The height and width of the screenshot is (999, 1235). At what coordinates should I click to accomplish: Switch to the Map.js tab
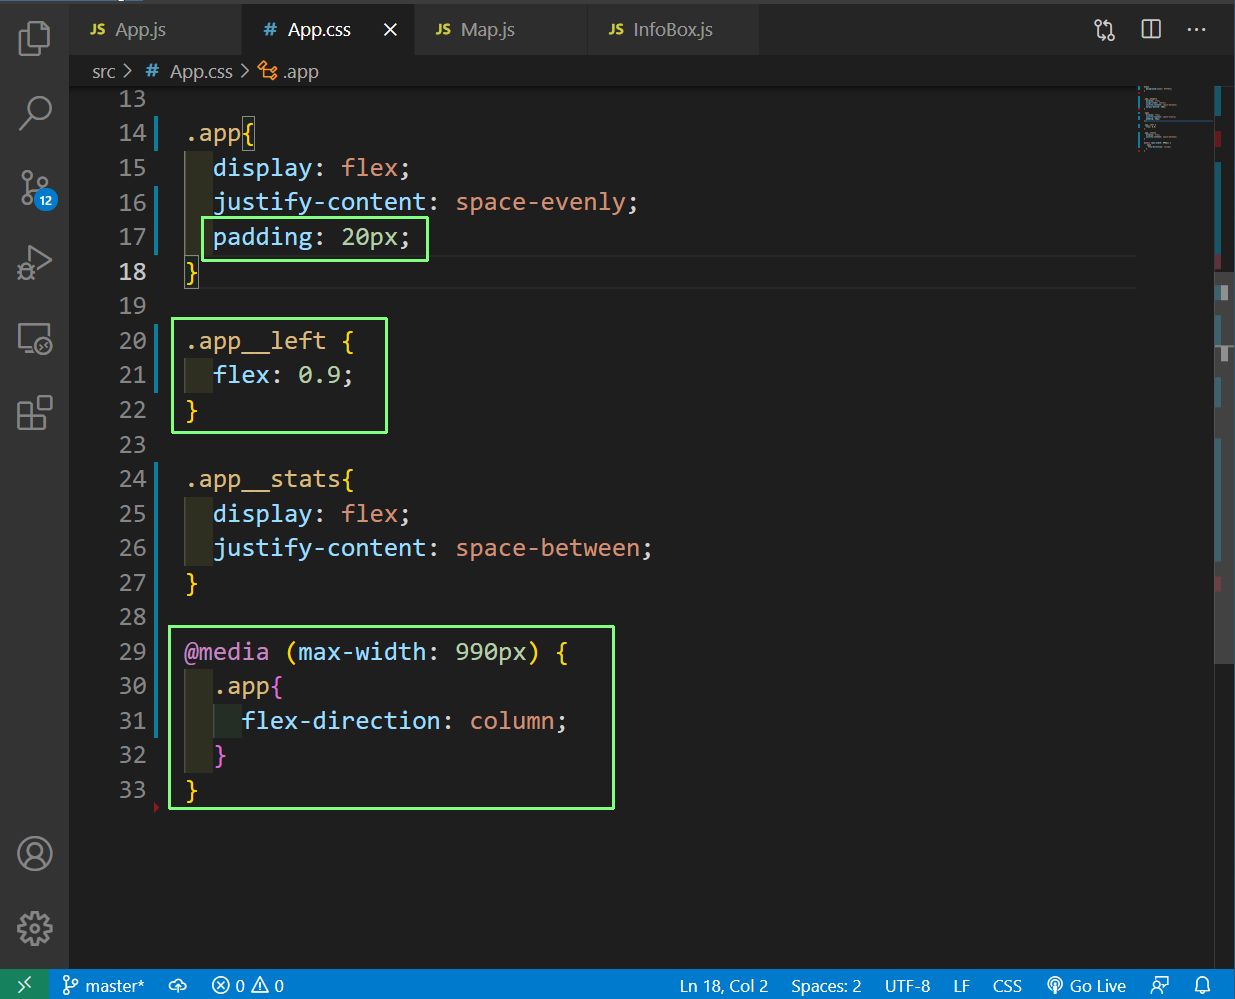tap(500, 30)
